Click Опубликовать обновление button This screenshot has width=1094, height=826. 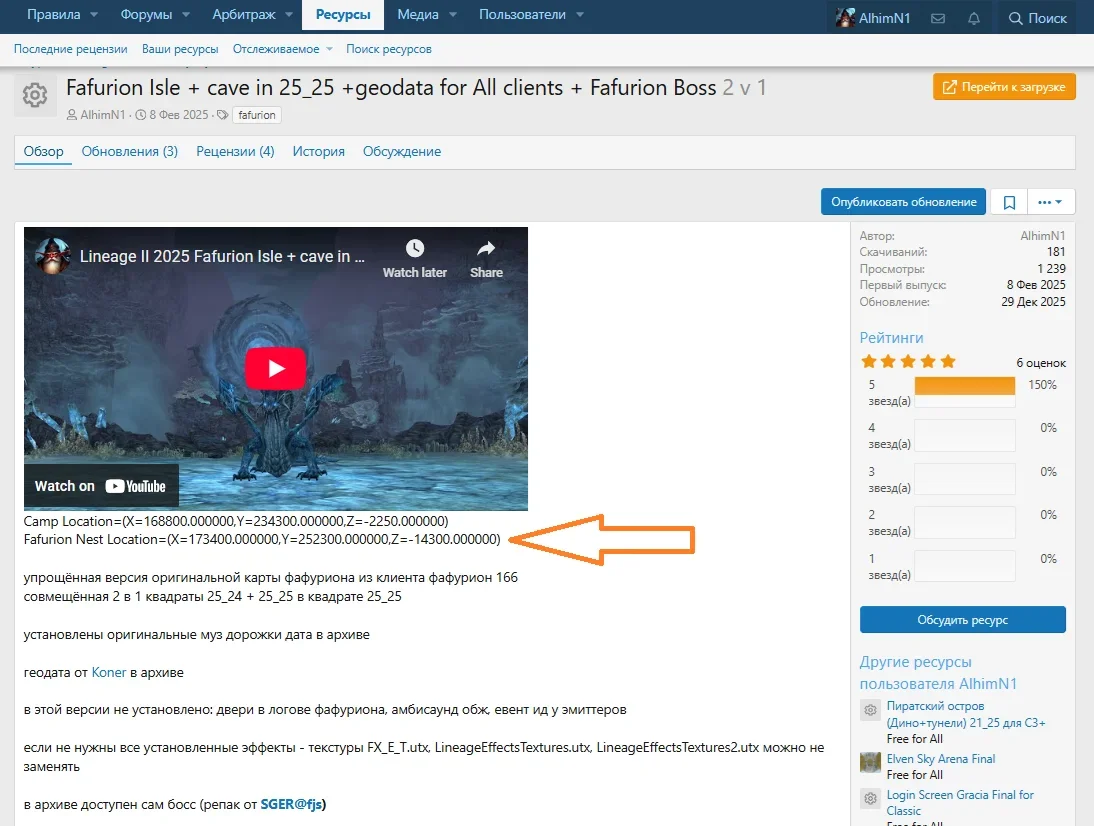point(903,202)
